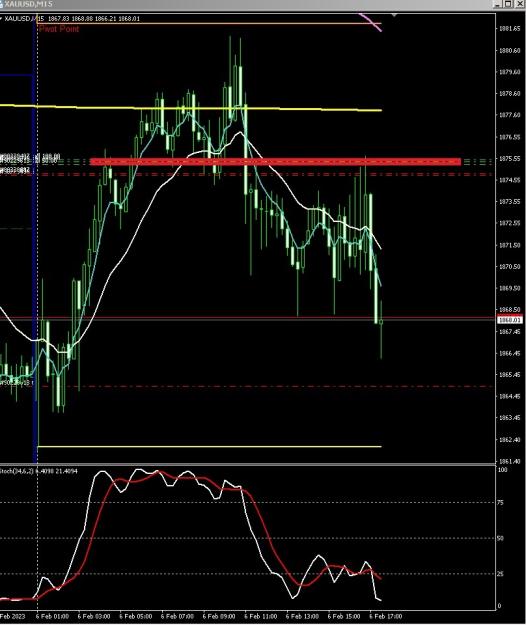Click the 1872.55 price scale label

tap(510, 223)
